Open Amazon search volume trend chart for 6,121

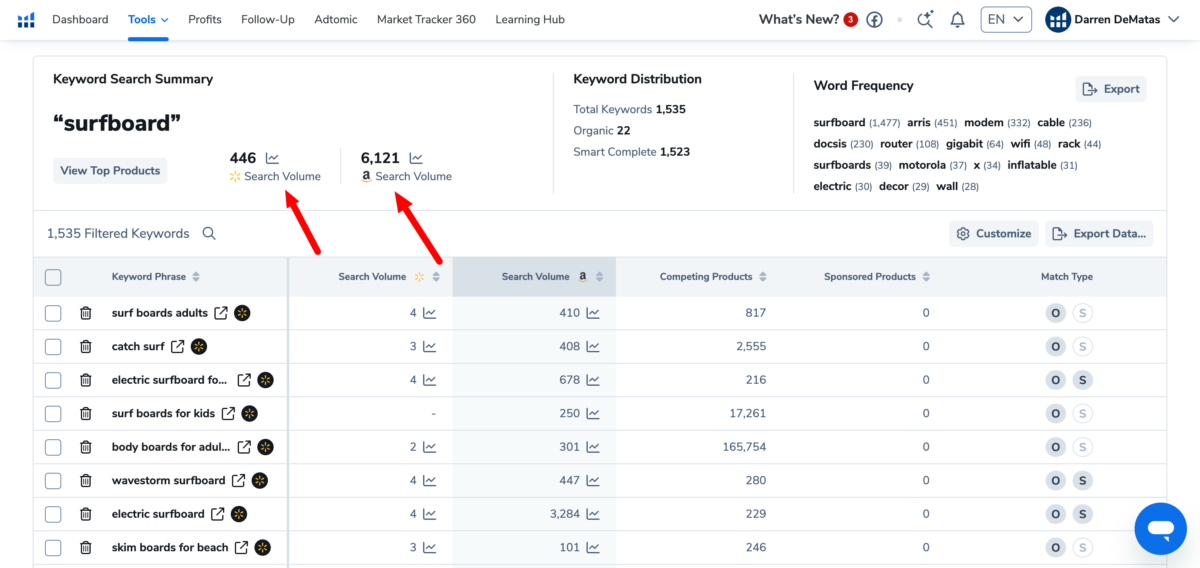pos(416,158)
